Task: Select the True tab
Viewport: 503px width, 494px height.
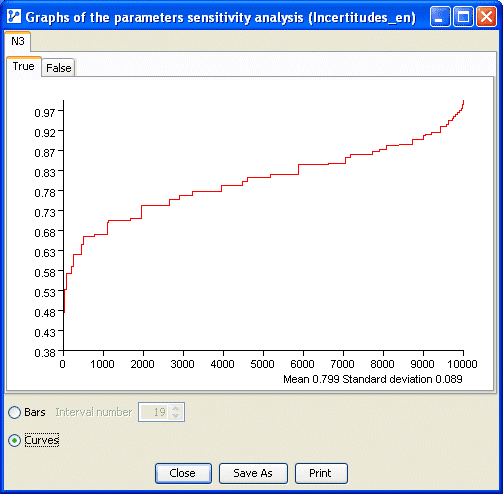Action: pos(23,66)
